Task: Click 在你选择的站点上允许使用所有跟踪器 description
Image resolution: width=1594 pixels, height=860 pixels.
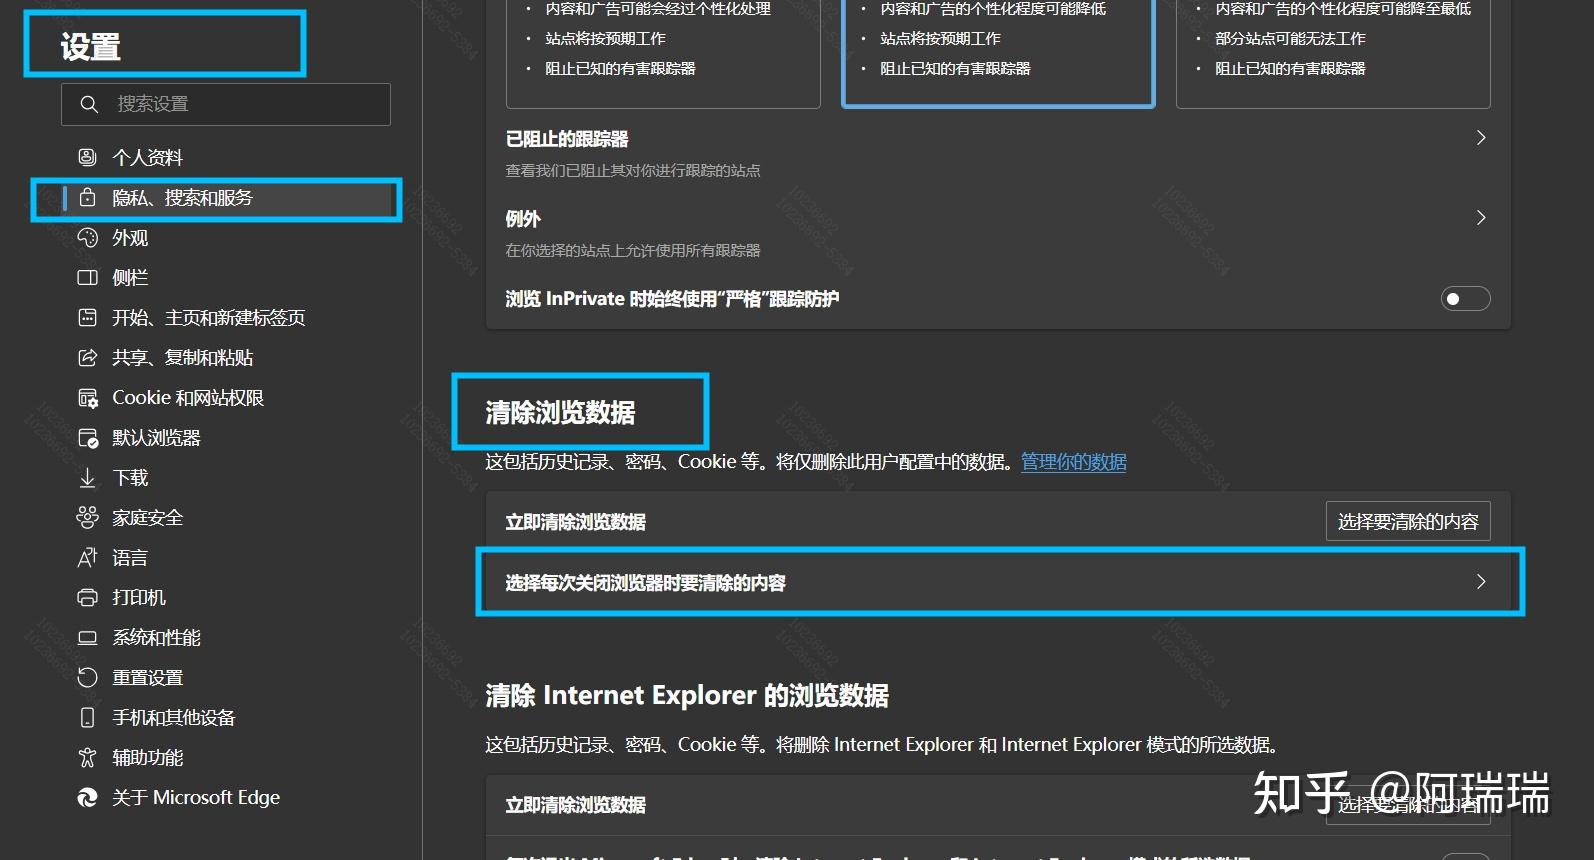Action: point(632,251)
